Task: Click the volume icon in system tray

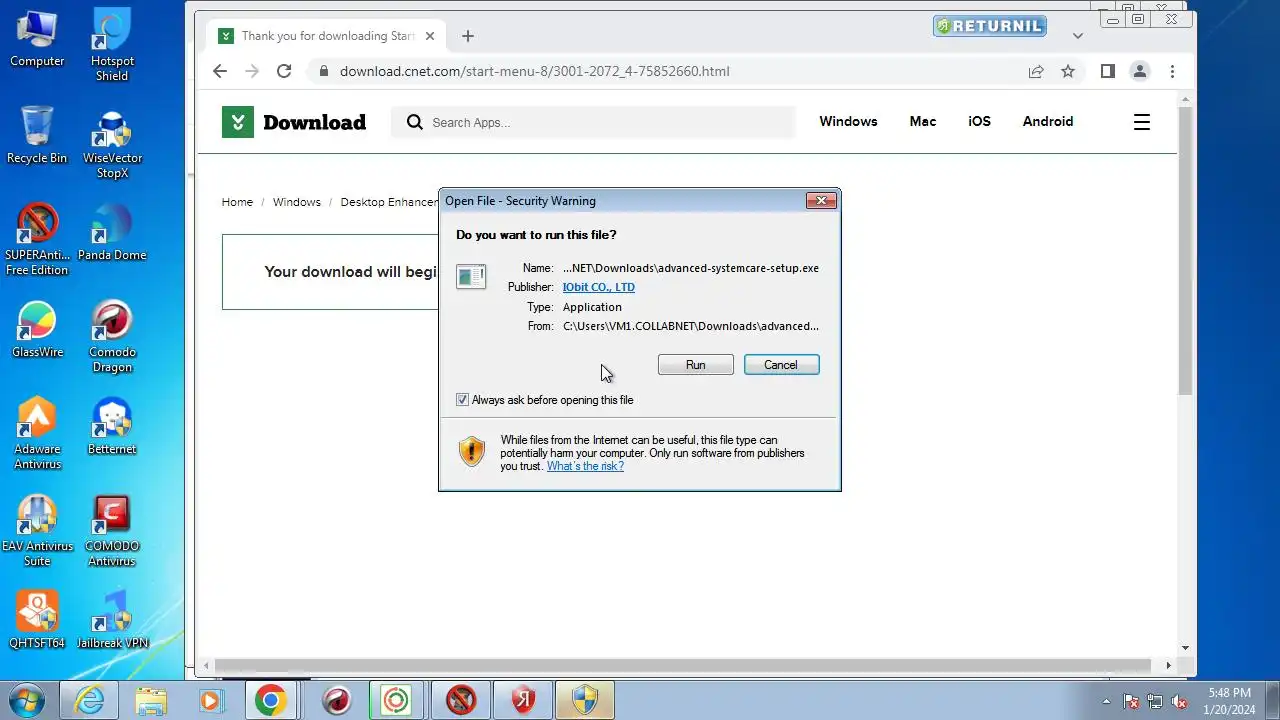Action: [x=1179, y=701]
